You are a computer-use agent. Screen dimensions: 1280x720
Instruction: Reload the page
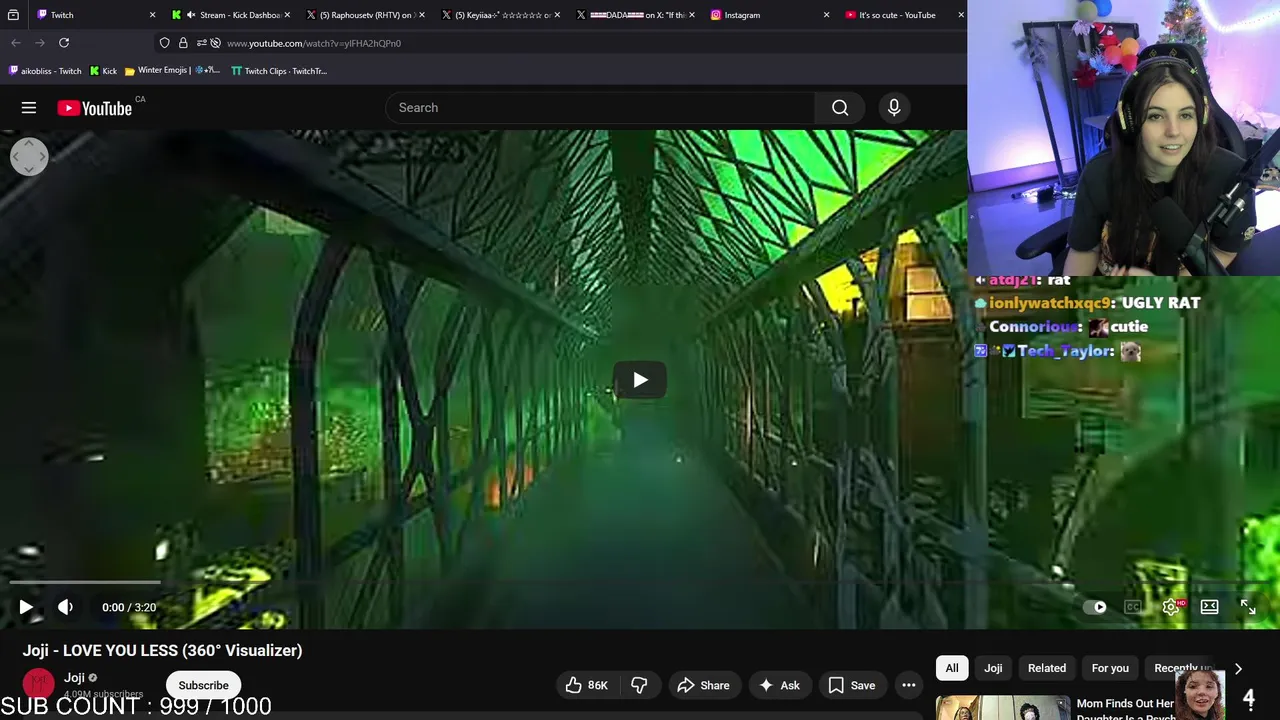point(64,43)
